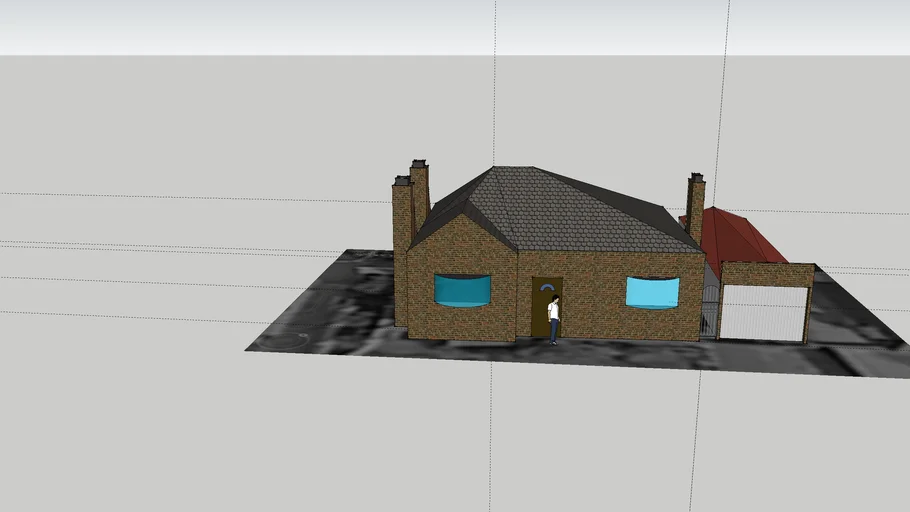Click the gray shingled main roof

560,212
